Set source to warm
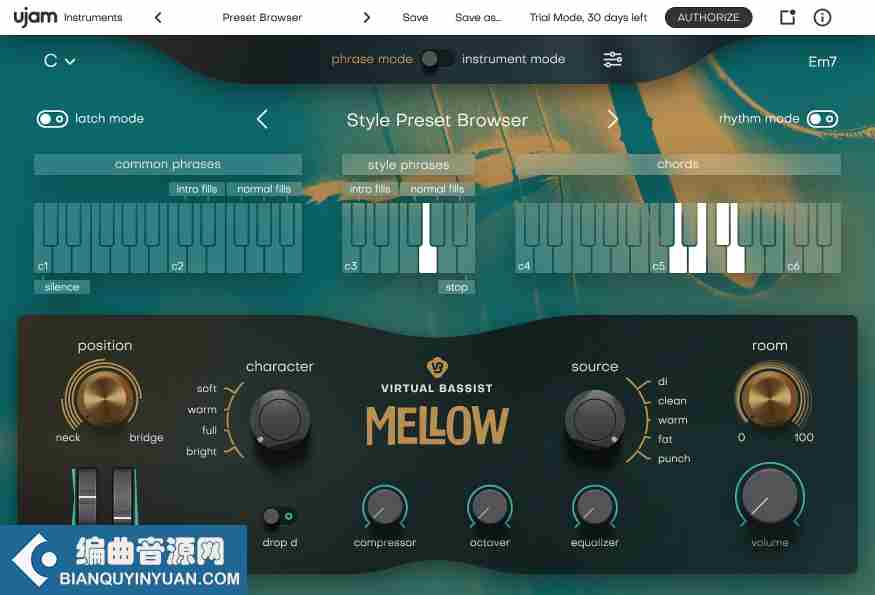This screenshot has height=595, width=875. [672, 420]
